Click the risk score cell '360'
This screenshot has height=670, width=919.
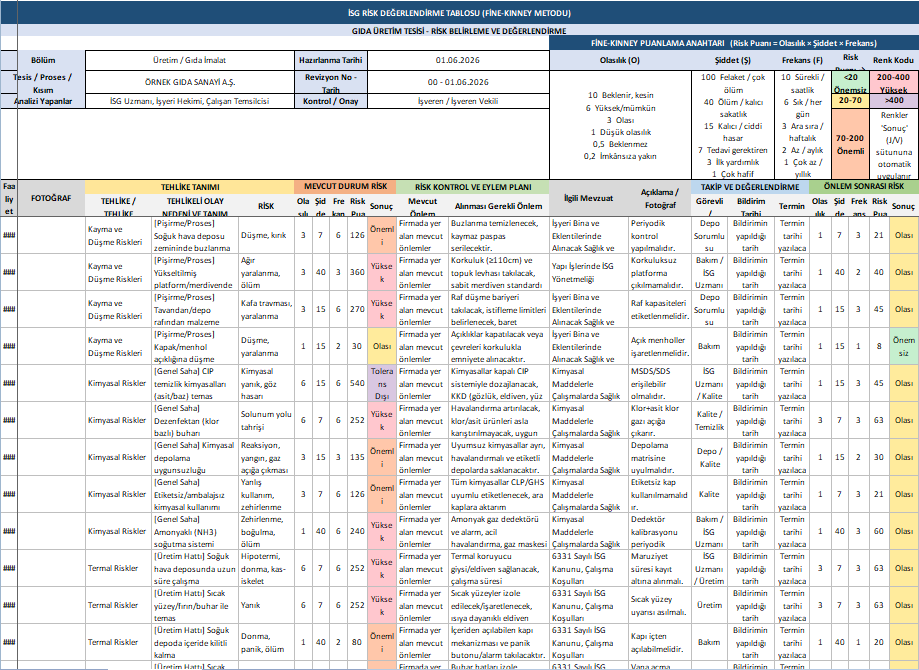click(357, 272)
